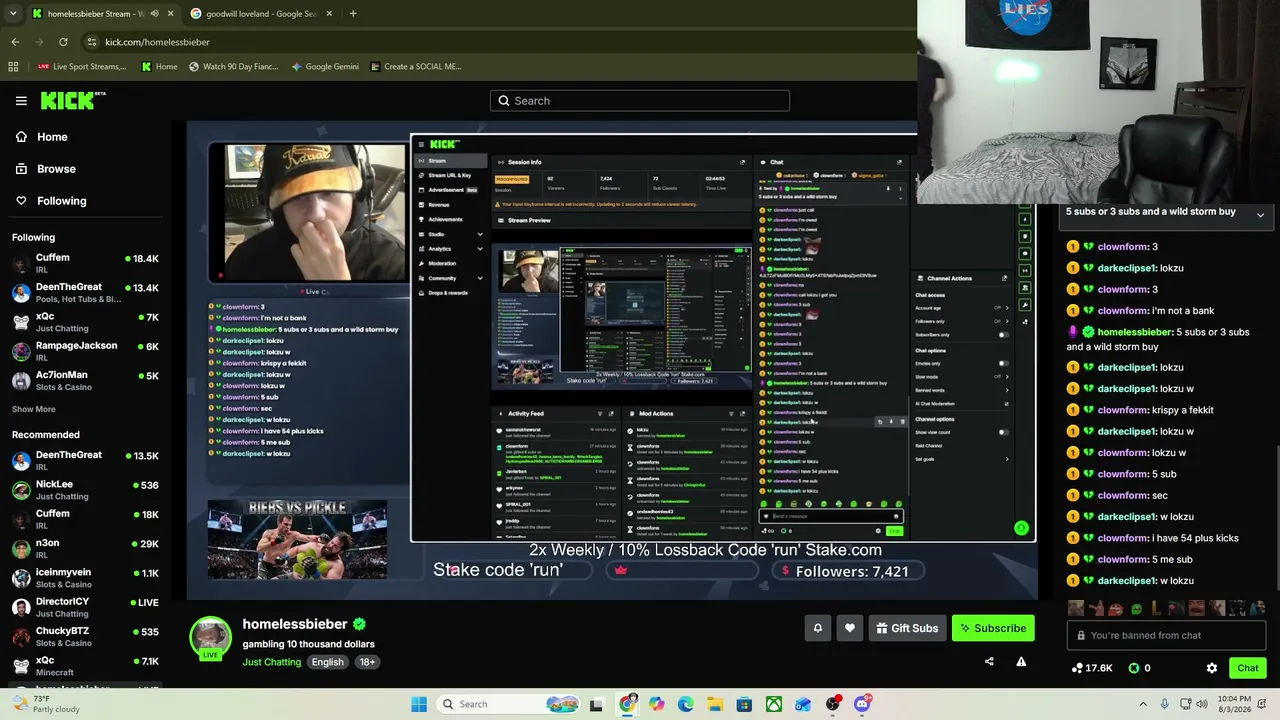Click homelessbieber's live profile avatar
Viewport: 1280px width, 720px height.
coord(211,639)
